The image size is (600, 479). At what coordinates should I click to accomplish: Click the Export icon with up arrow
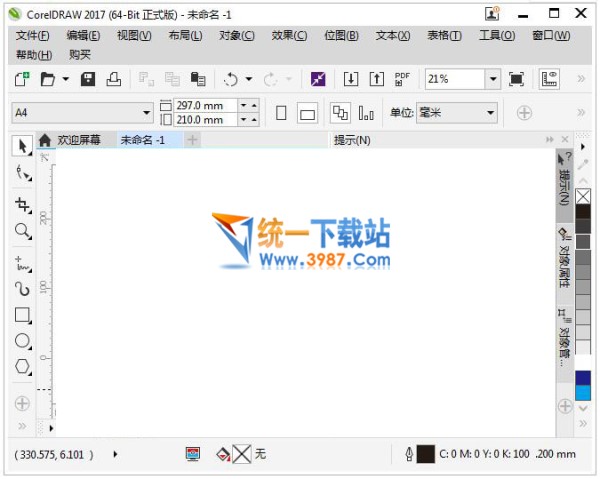[x=377, y=79]
